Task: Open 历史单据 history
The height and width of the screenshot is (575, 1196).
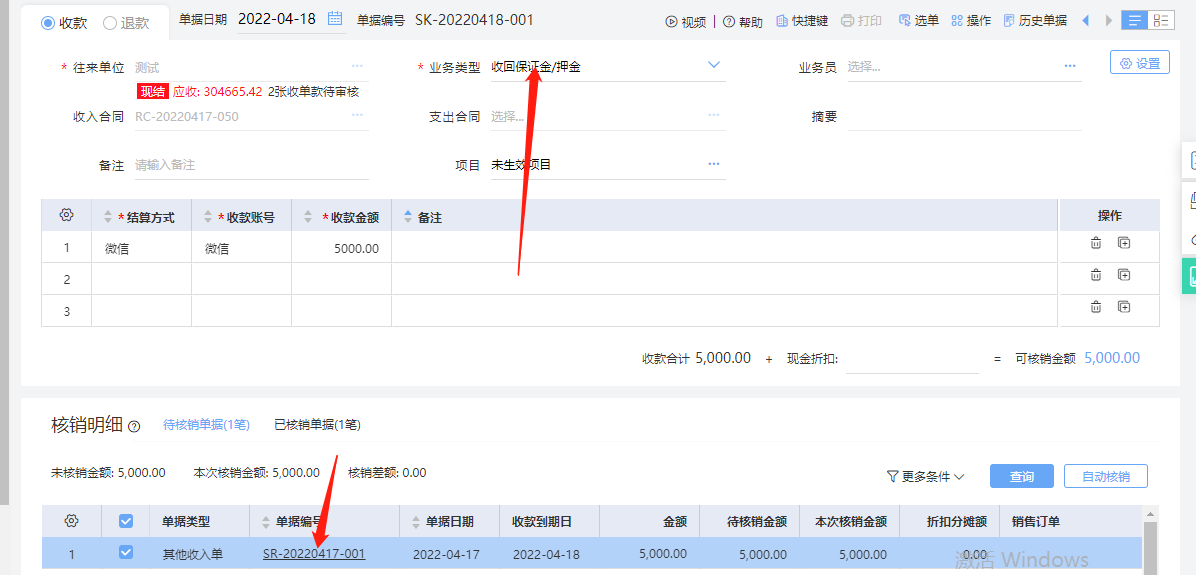Action: pos(1035,21)
